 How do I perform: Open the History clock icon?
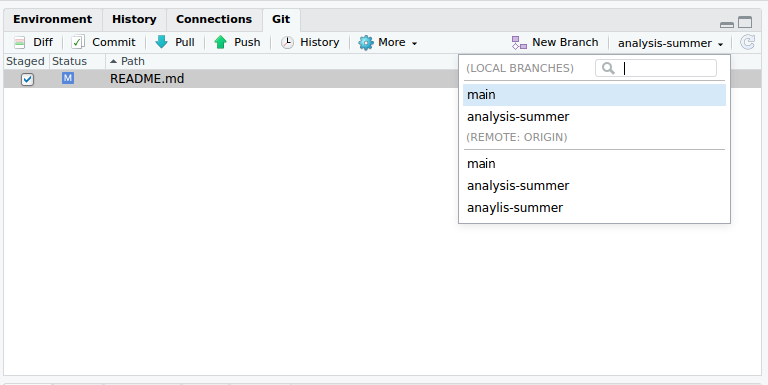coord(287,43)
